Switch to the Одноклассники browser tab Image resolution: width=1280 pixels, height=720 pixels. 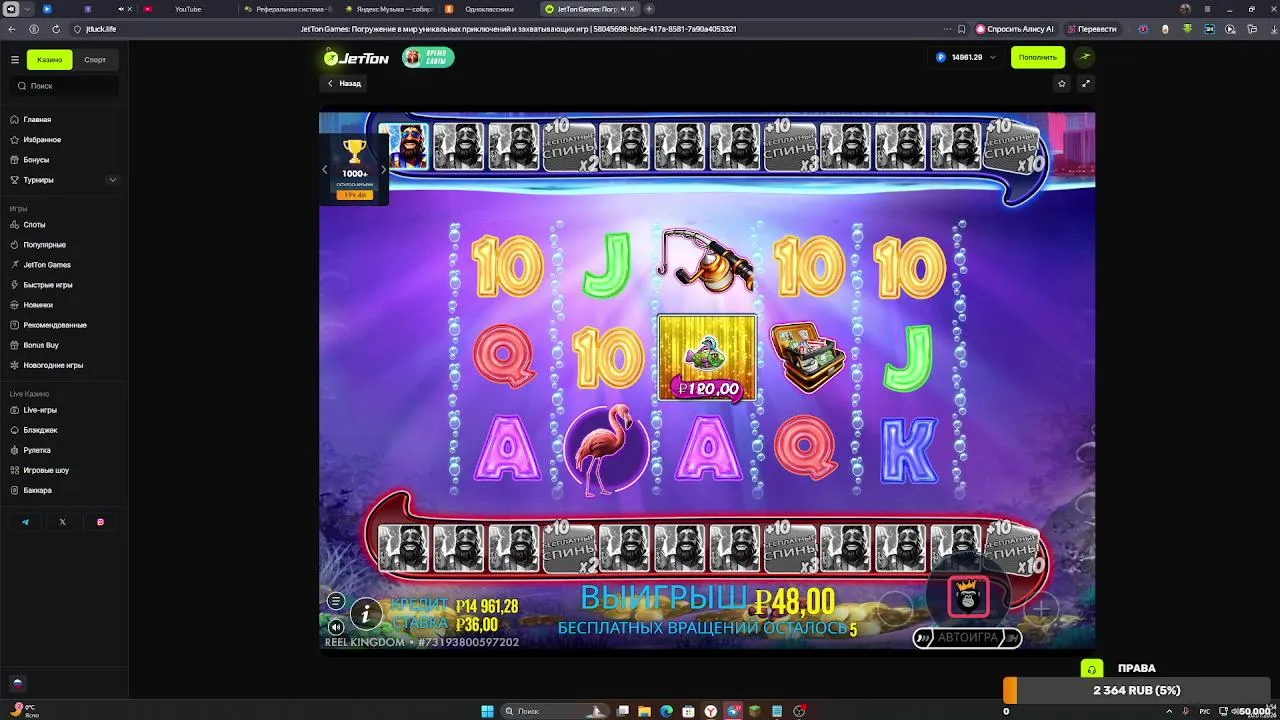490,9
